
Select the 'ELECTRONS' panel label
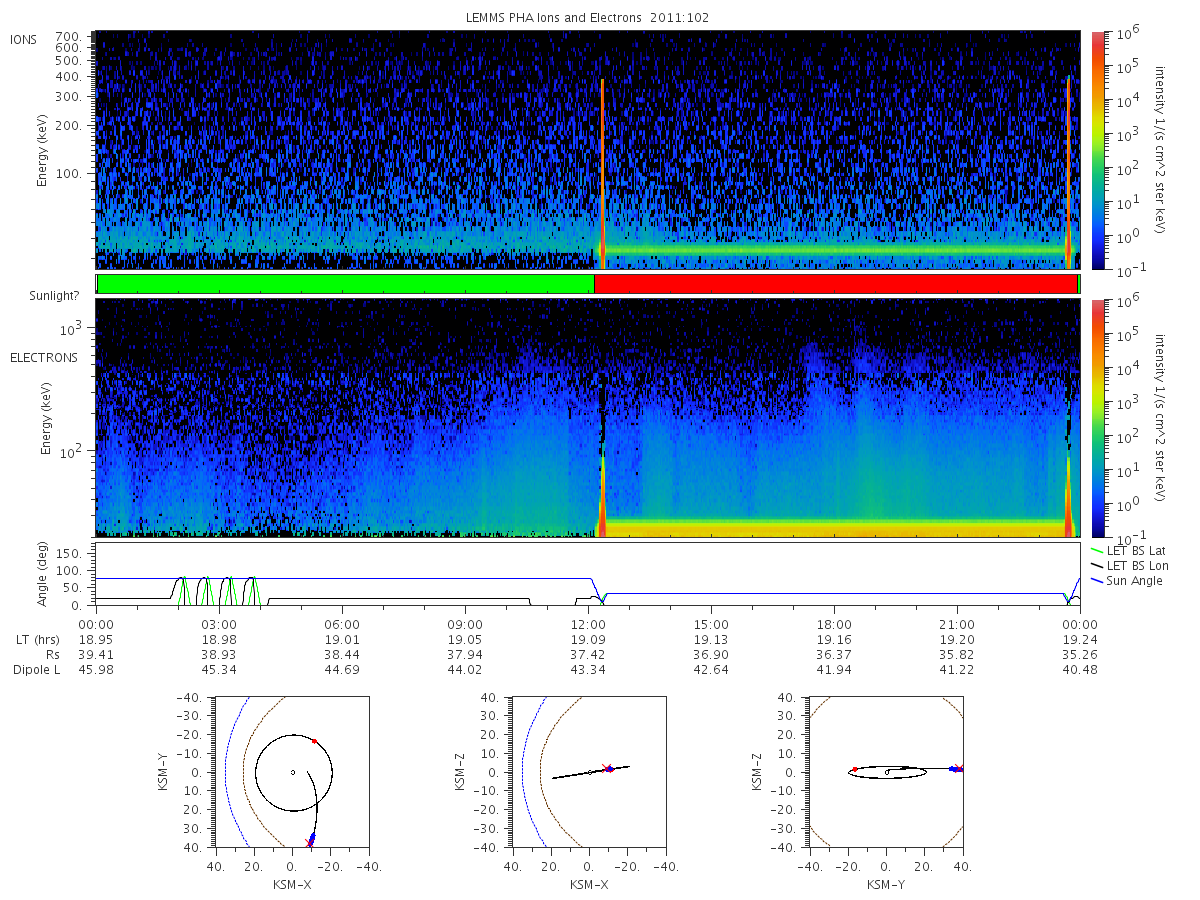[x=43, y=357]
